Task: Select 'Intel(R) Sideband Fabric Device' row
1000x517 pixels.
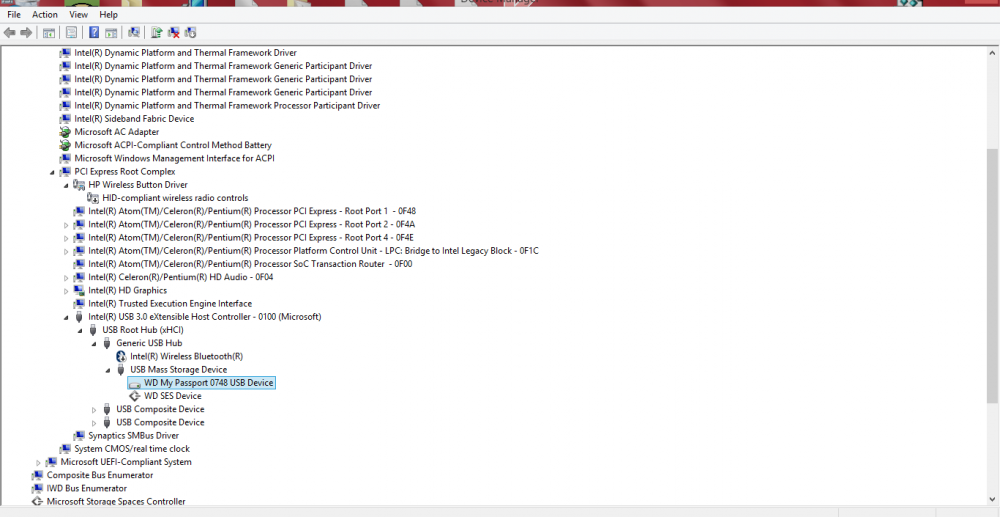Action: pyautogui.click(x=134, y=119)
